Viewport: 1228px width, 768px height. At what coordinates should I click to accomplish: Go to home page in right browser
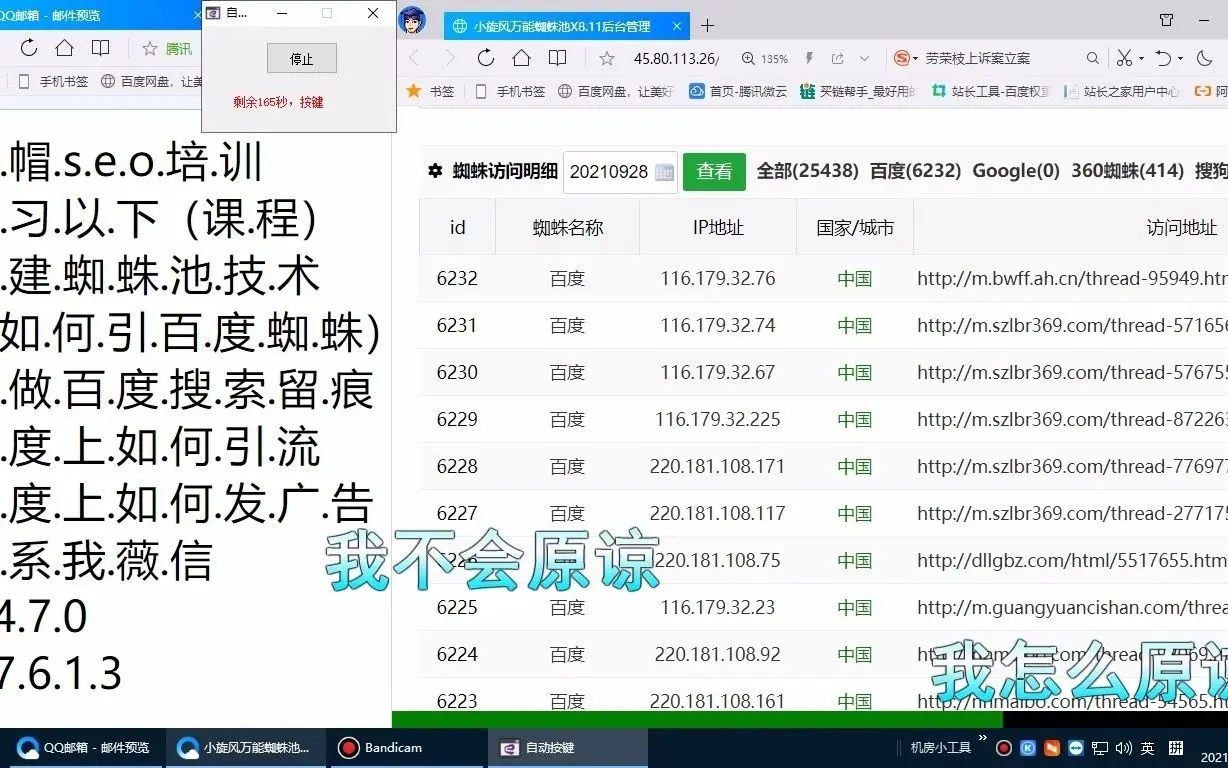521,58
